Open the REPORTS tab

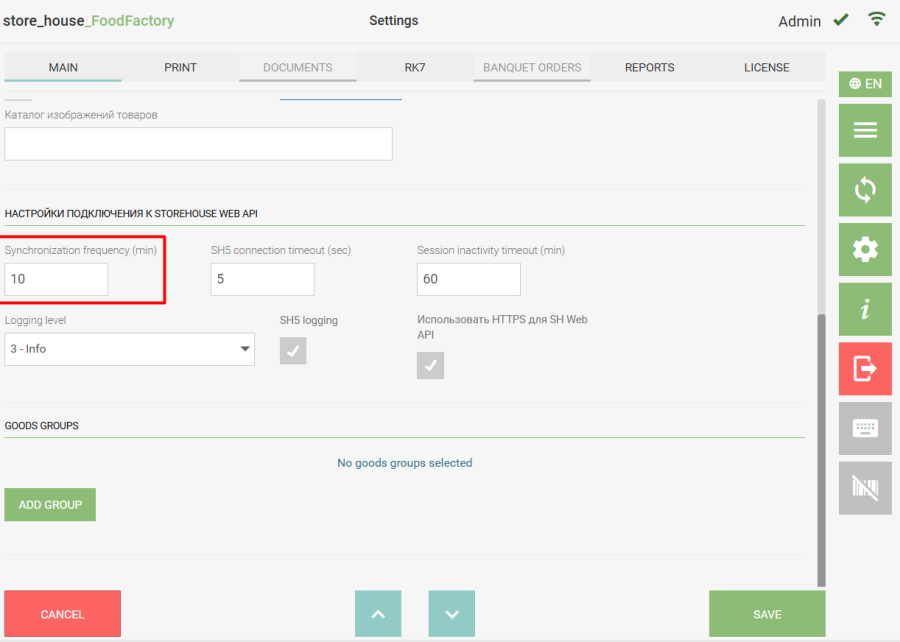tap(649, 68)
